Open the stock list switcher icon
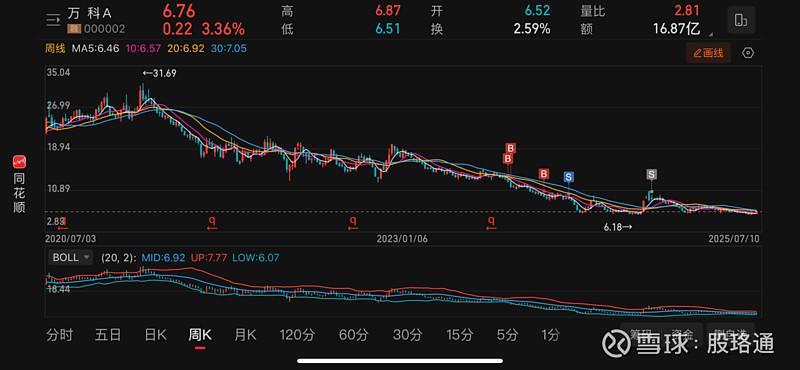The image size is (800, 370). [x=53, y=20]
